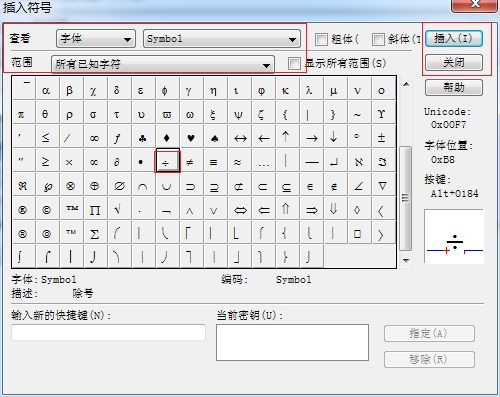Click the description text 除号

(x=83, y=294)
